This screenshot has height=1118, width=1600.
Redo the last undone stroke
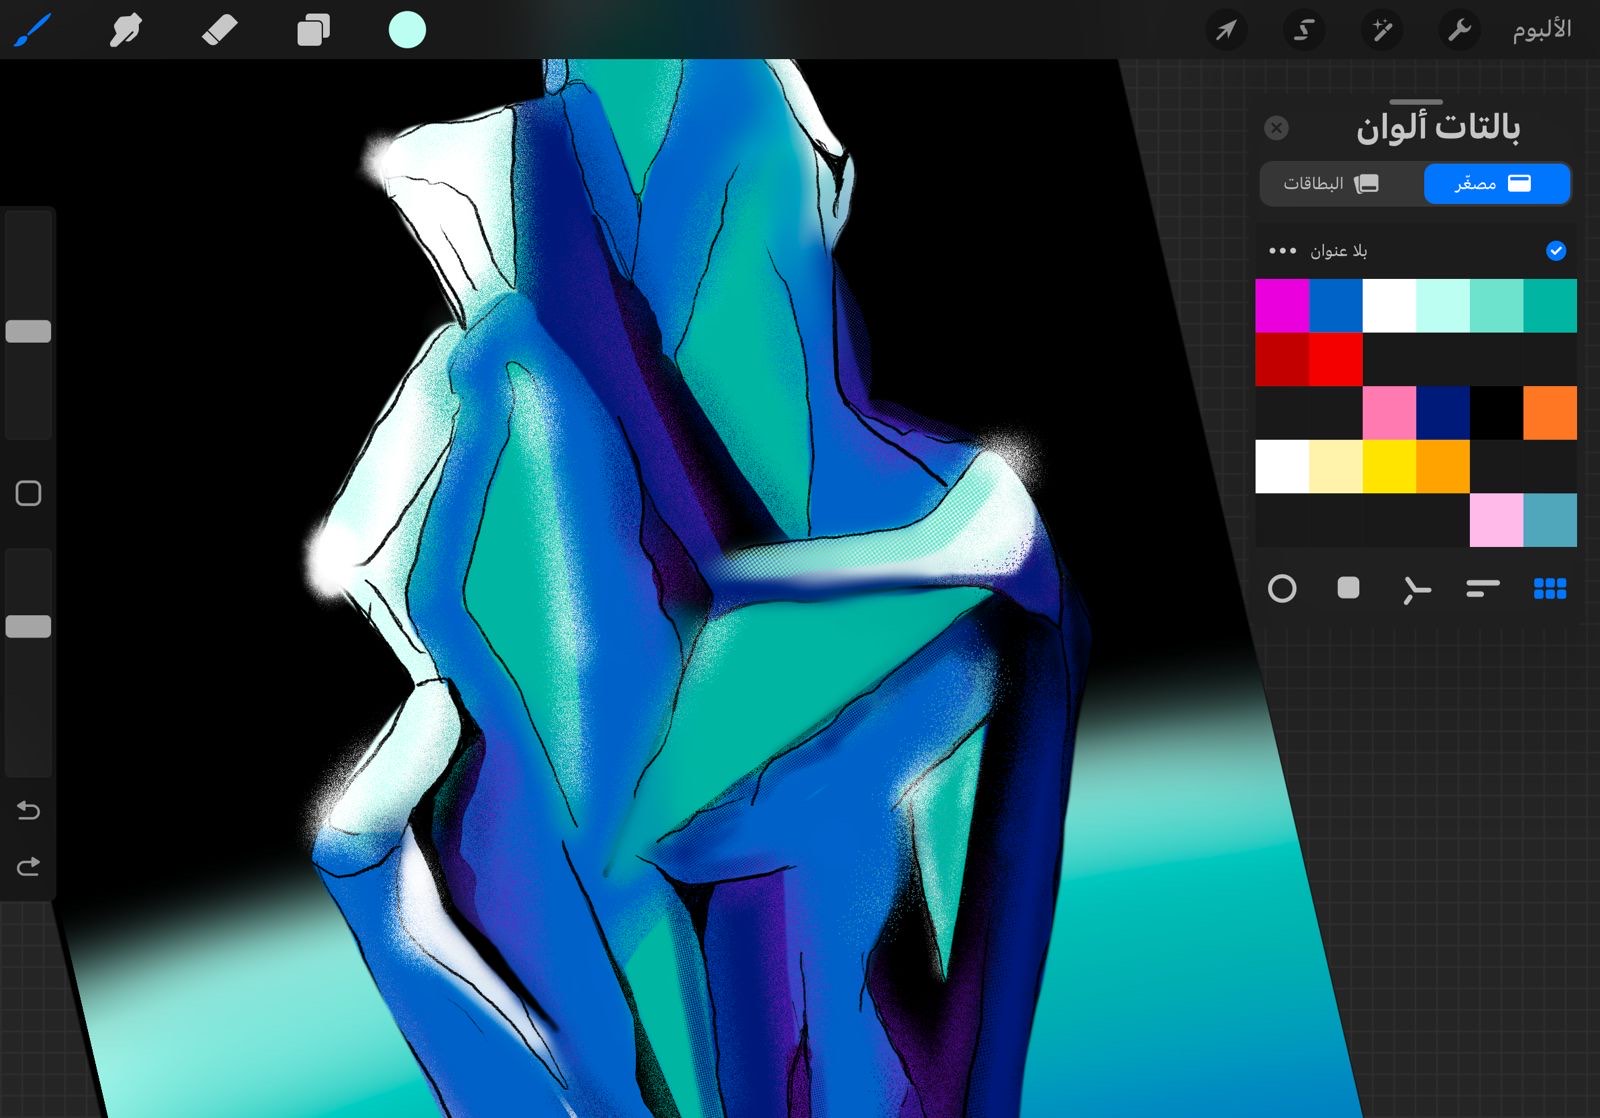[28, 866]
